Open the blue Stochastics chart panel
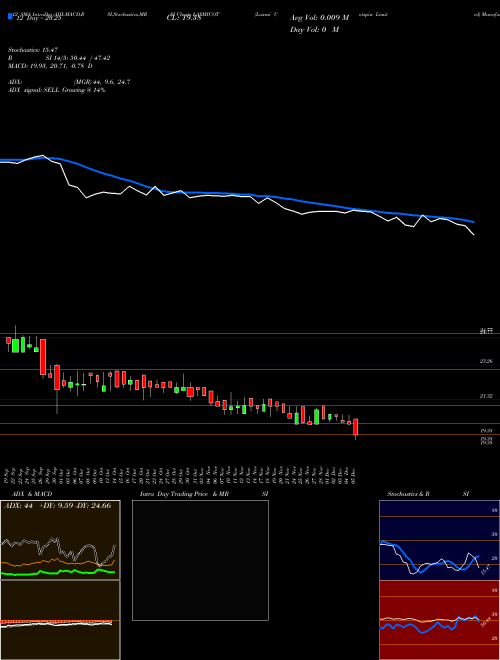 click(439, 540)
